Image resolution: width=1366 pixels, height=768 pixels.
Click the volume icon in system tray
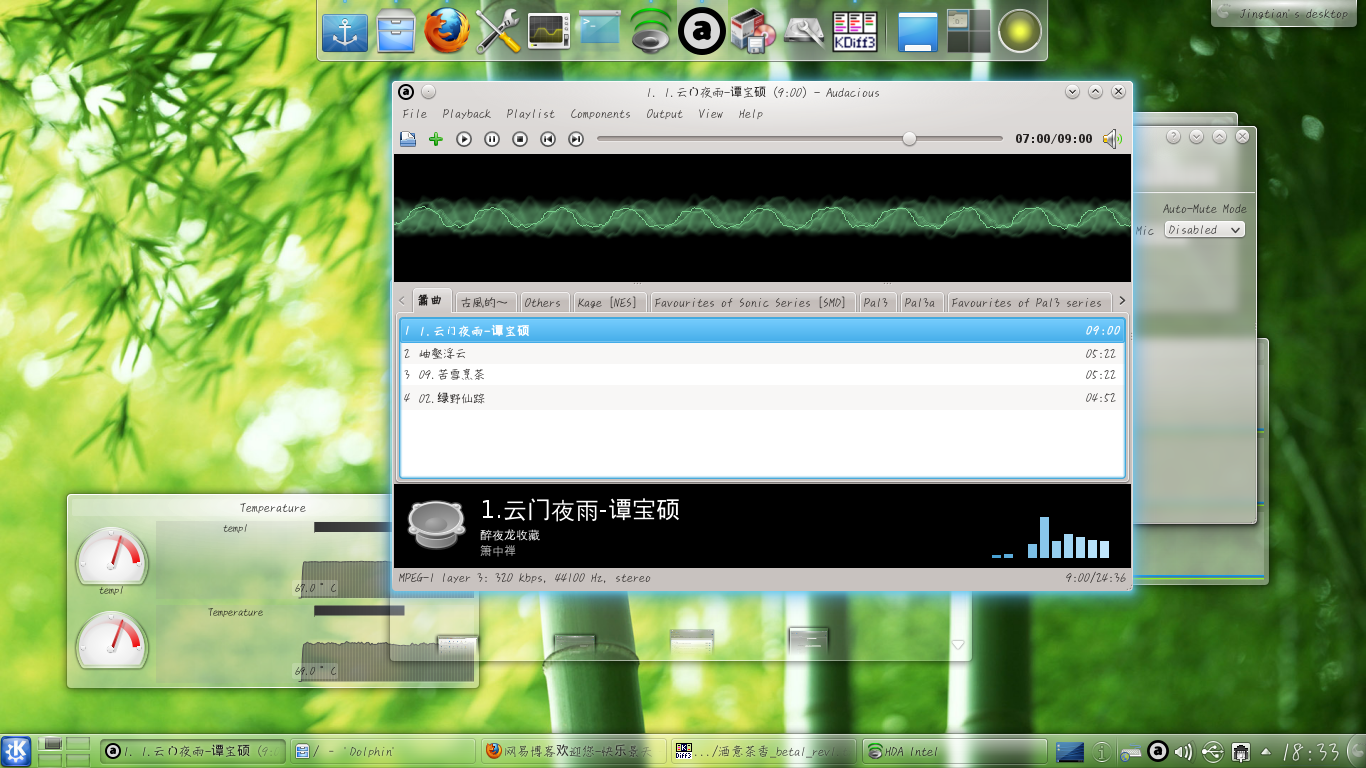(1184, 751)
